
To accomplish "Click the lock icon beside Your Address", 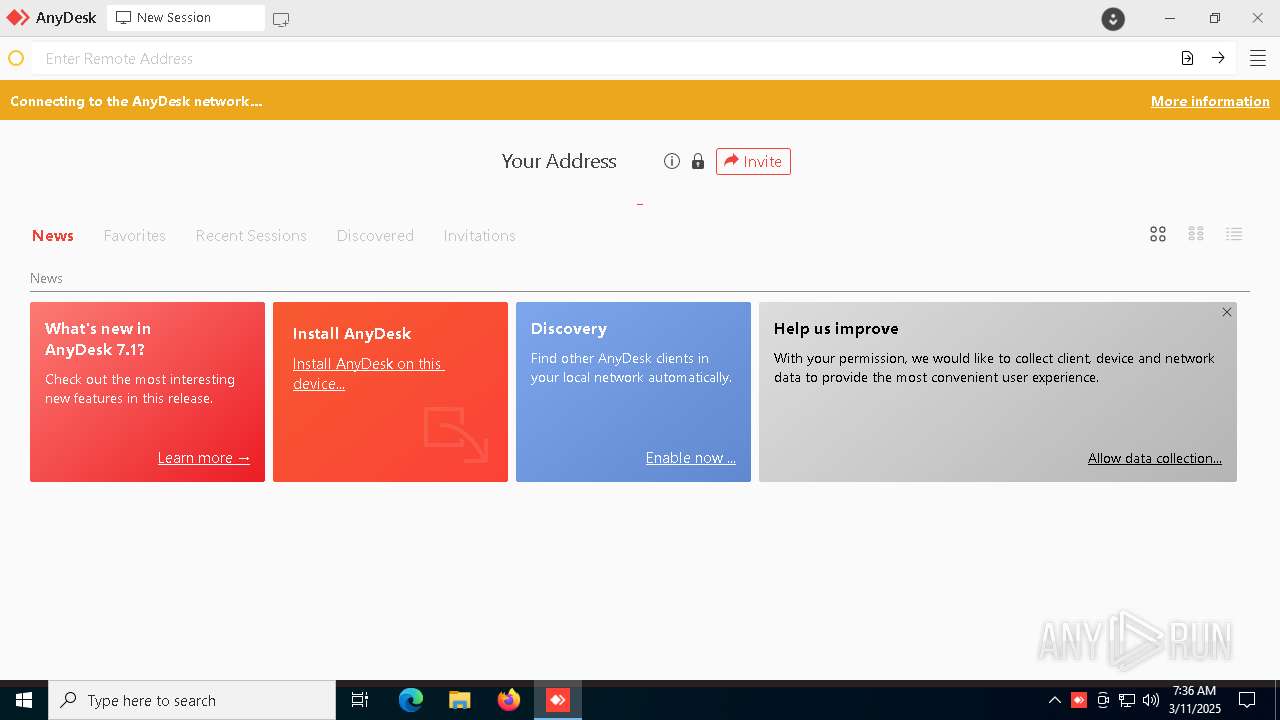I will coord(698,161).
